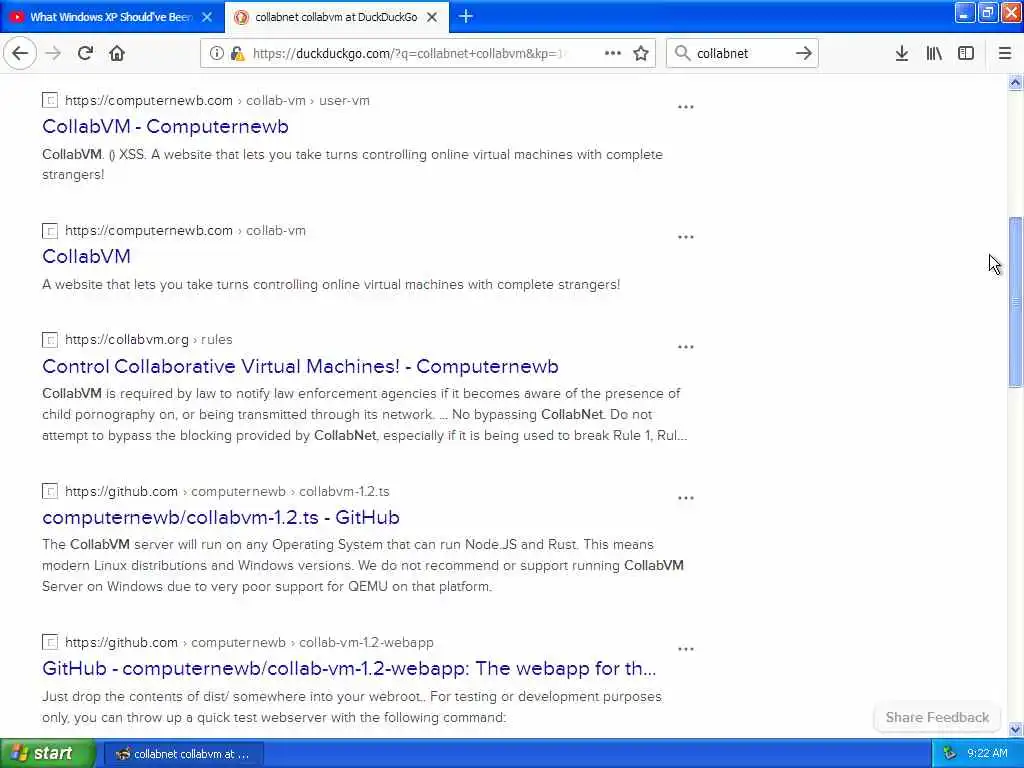Click the github.com collabvm-1.2.ts URL
This screenshot has height=768, width=1024.
click(227, 491)
